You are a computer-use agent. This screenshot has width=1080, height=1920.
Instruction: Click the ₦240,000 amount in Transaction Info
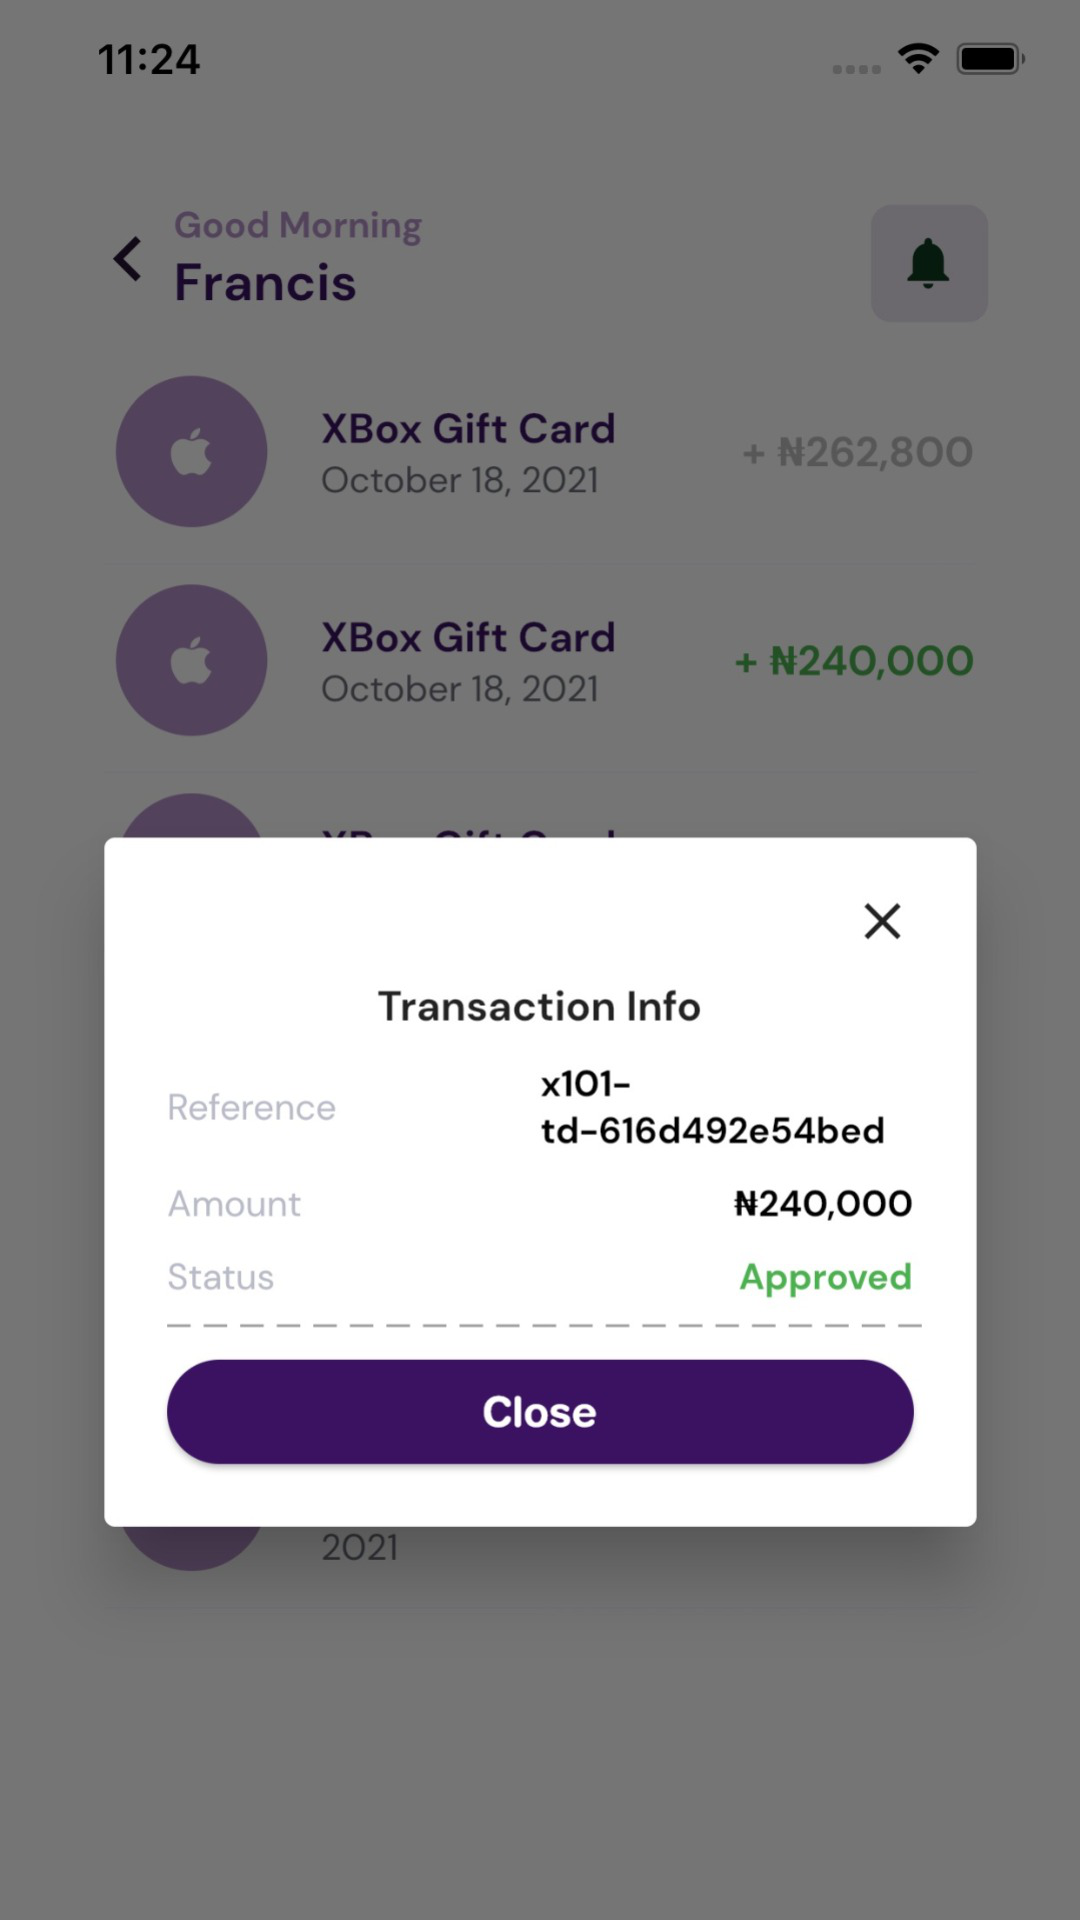tap(822, 1203)
